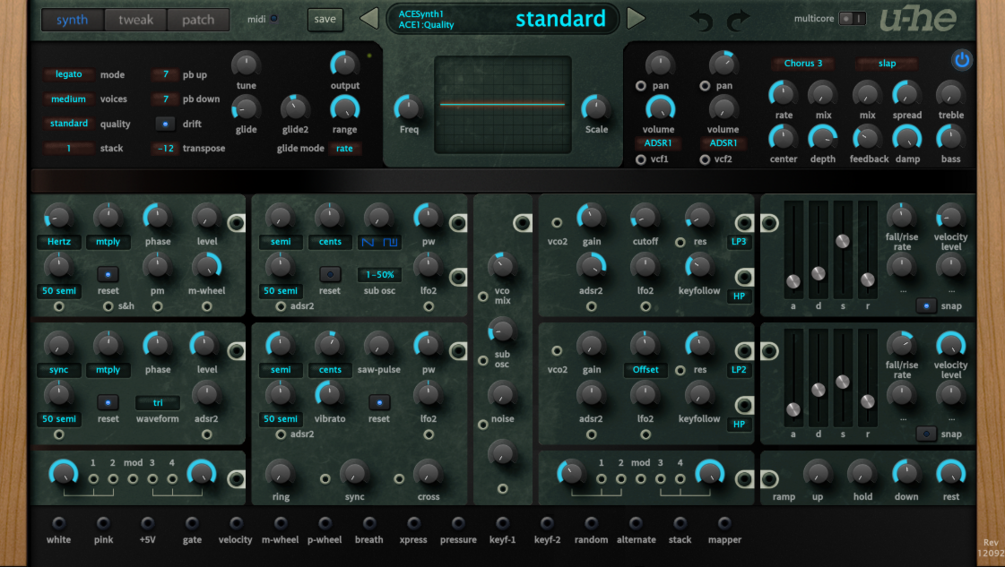
Task: Toggle the tri waveform LFO reset button
Action: point(108,402)
